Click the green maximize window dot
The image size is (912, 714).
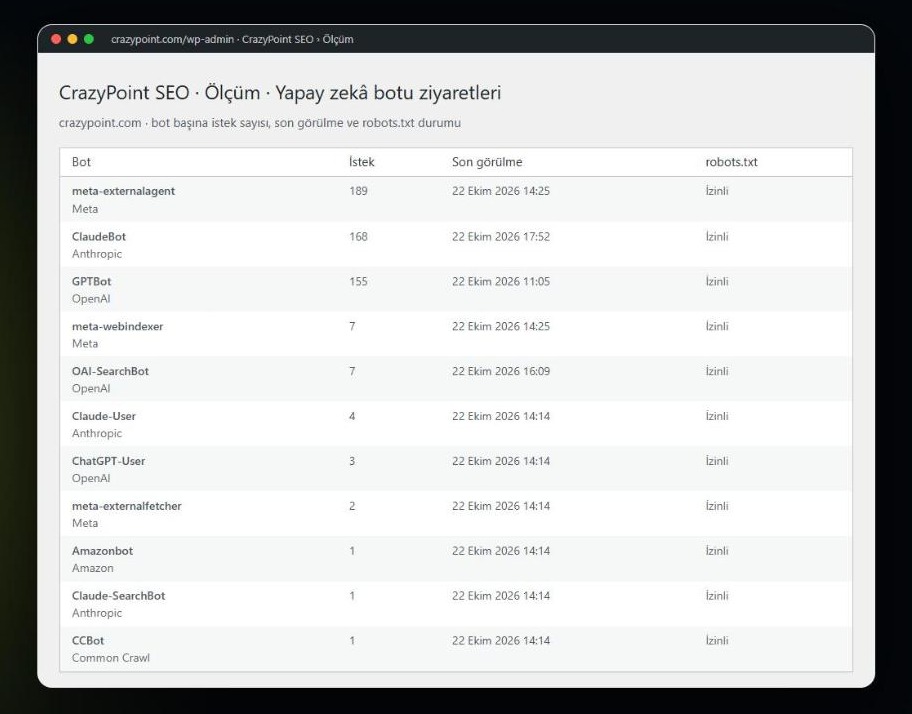point(89,39)
